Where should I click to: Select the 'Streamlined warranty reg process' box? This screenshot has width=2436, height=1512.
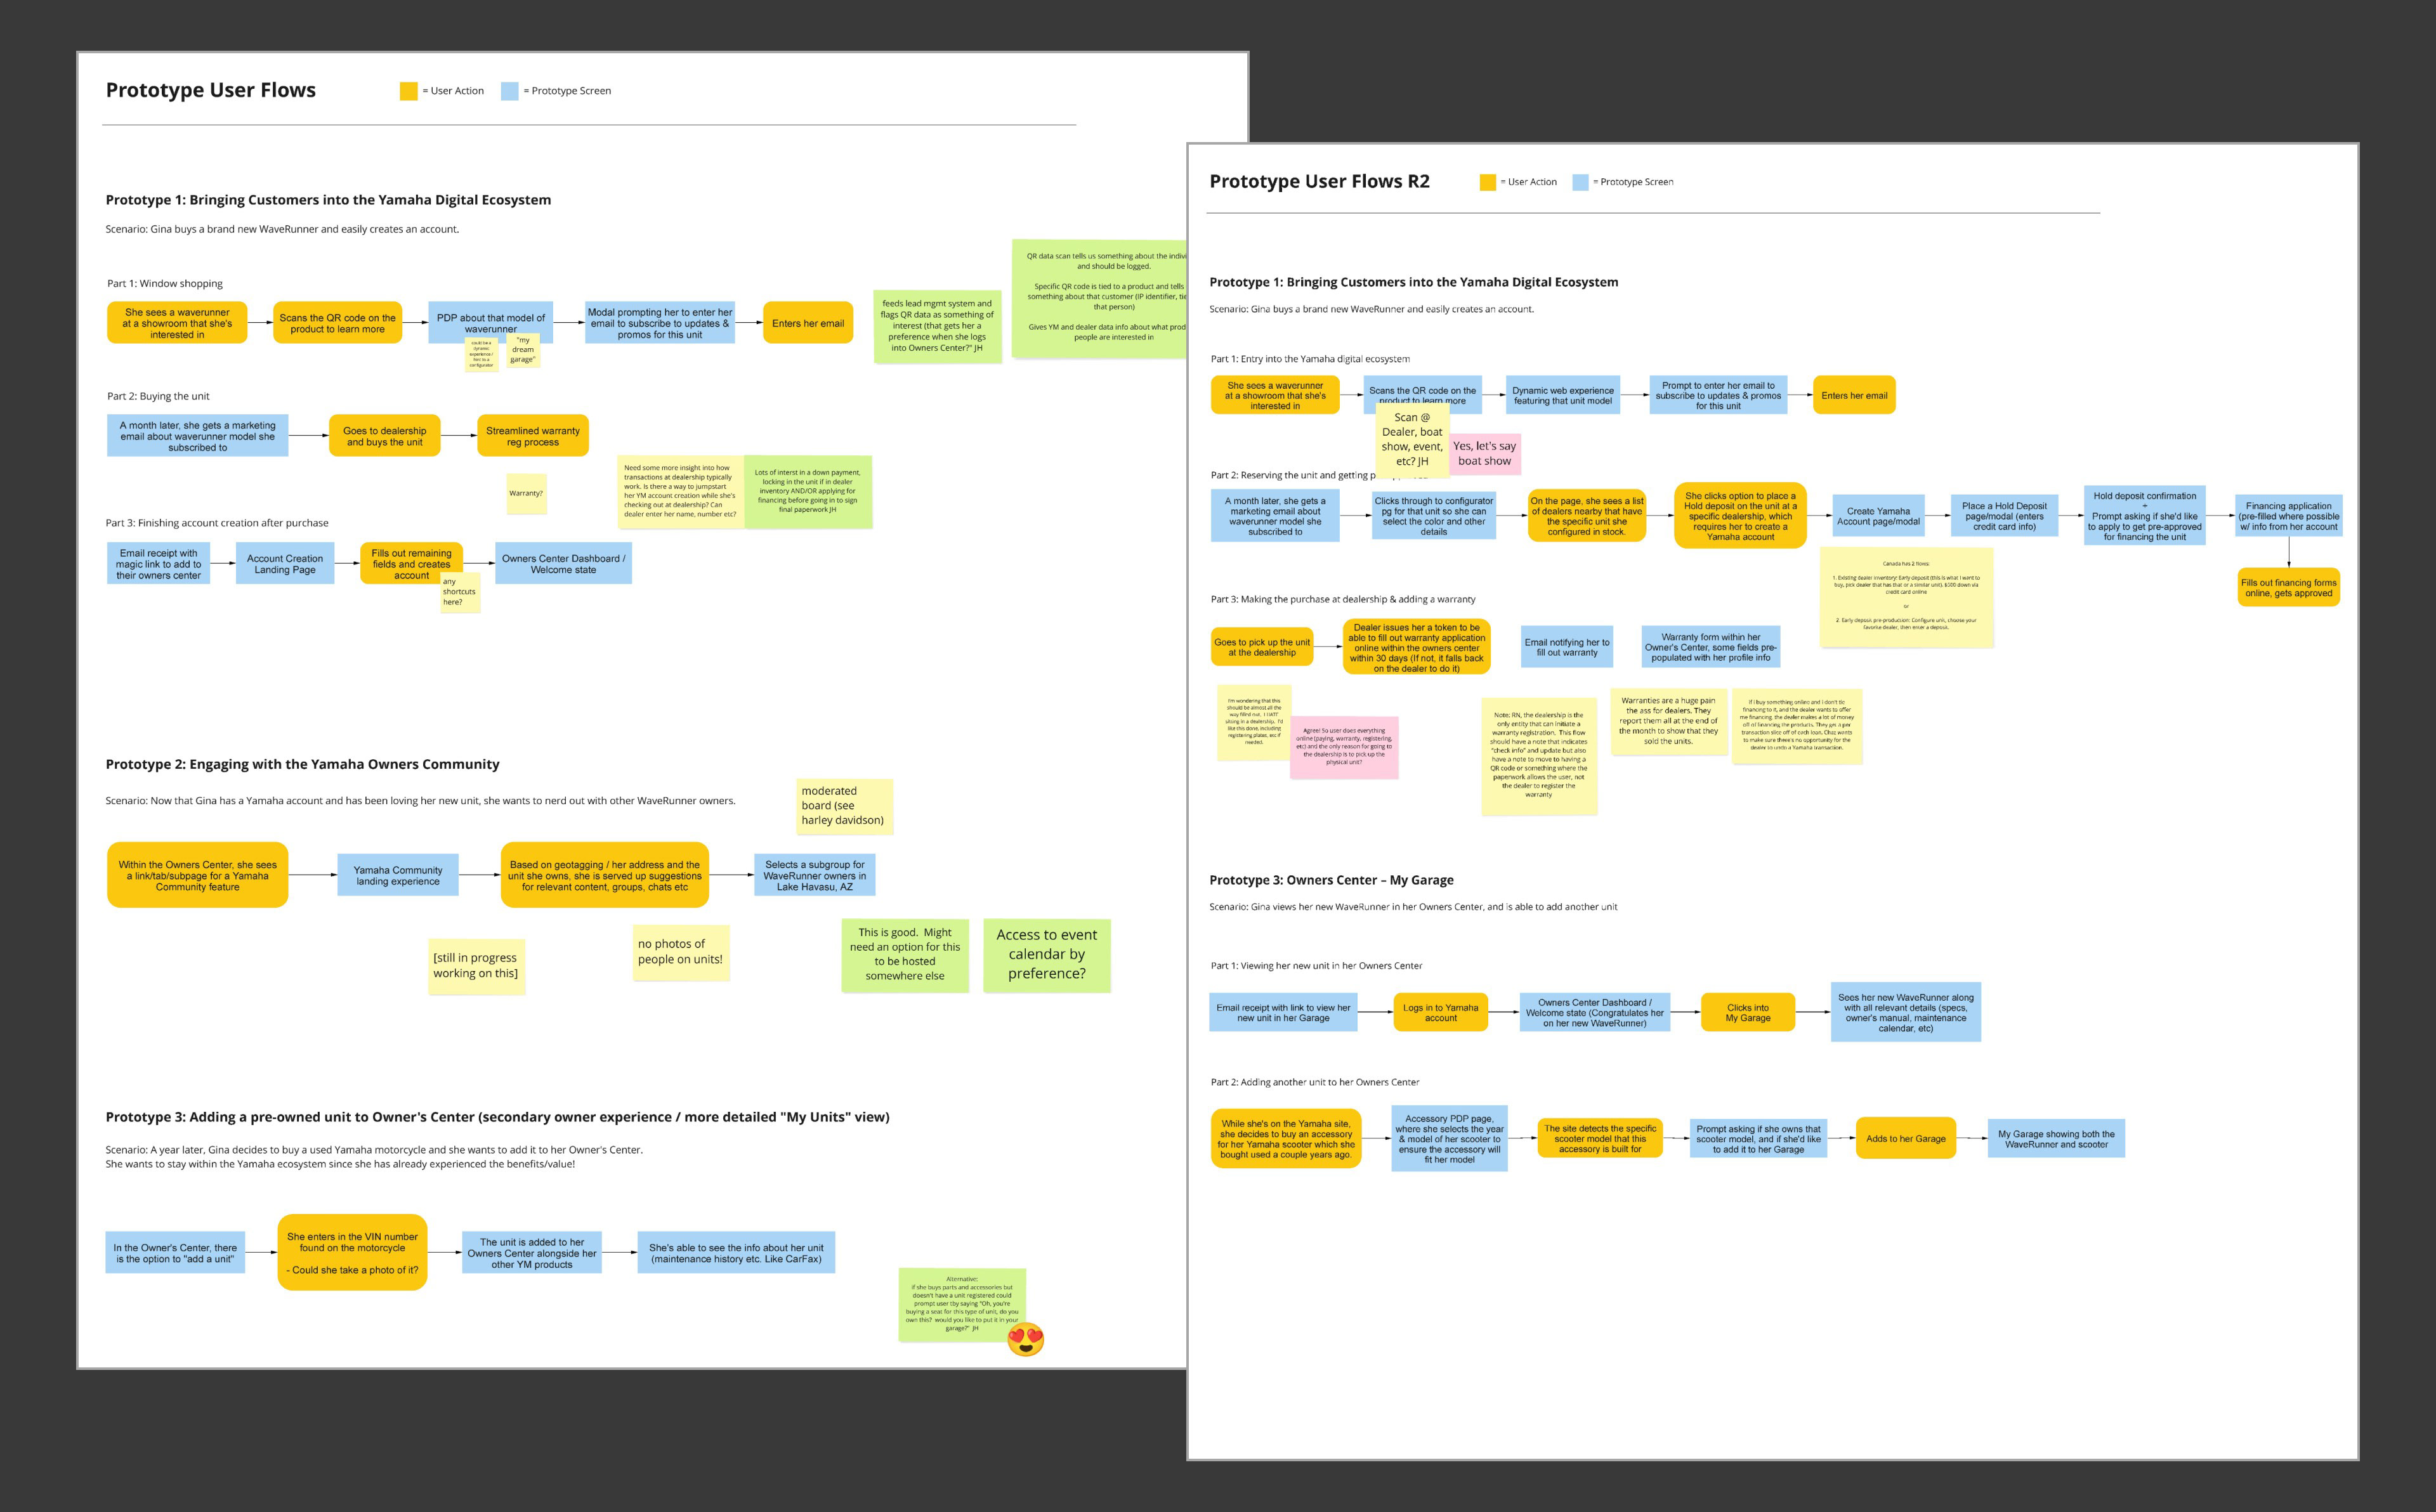coord(532,436)
